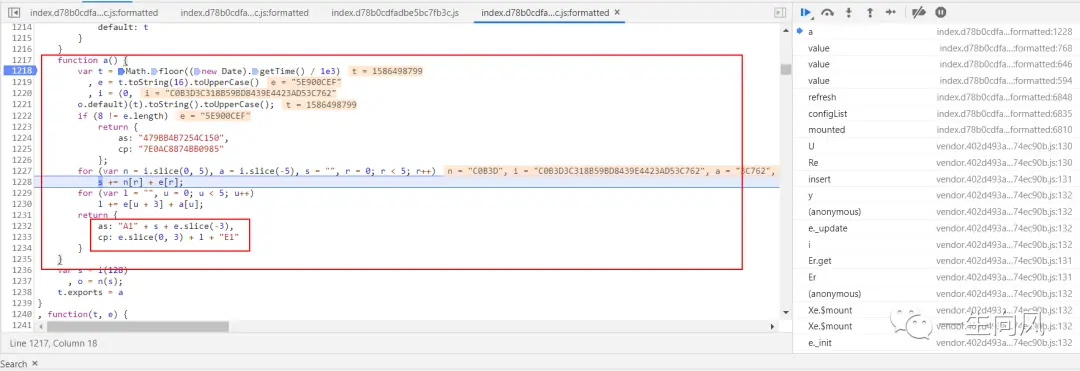Image resolution: width=1080 pixels, height=371 pixels.
Task: Click the 'function a() {' code line
Action: (93, 60)
